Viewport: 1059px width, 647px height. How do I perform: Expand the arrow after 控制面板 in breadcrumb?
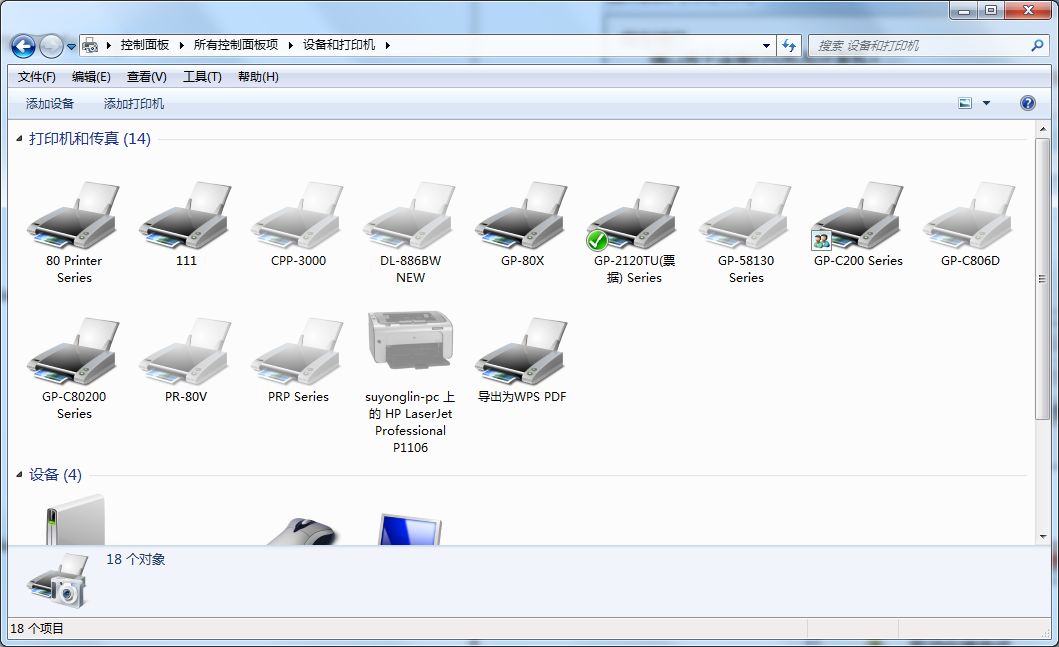point(182,45)
